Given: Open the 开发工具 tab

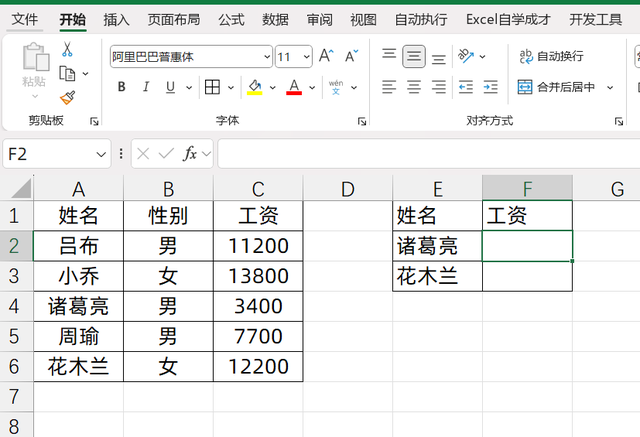Looking at the screenshot, I should [596, 20].
